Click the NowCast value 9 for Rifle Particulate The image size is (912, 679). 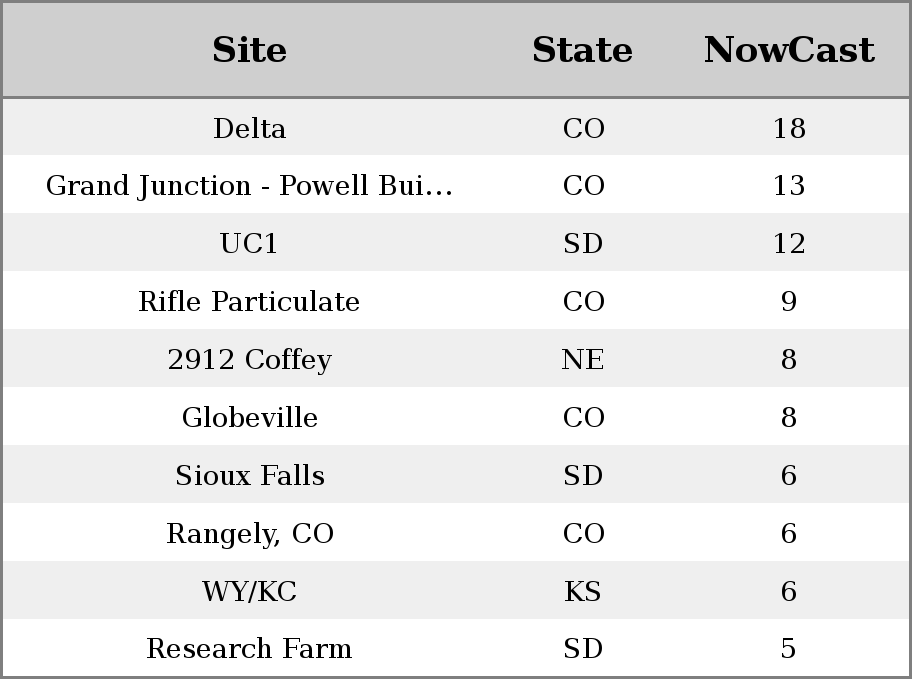(788, 301)
